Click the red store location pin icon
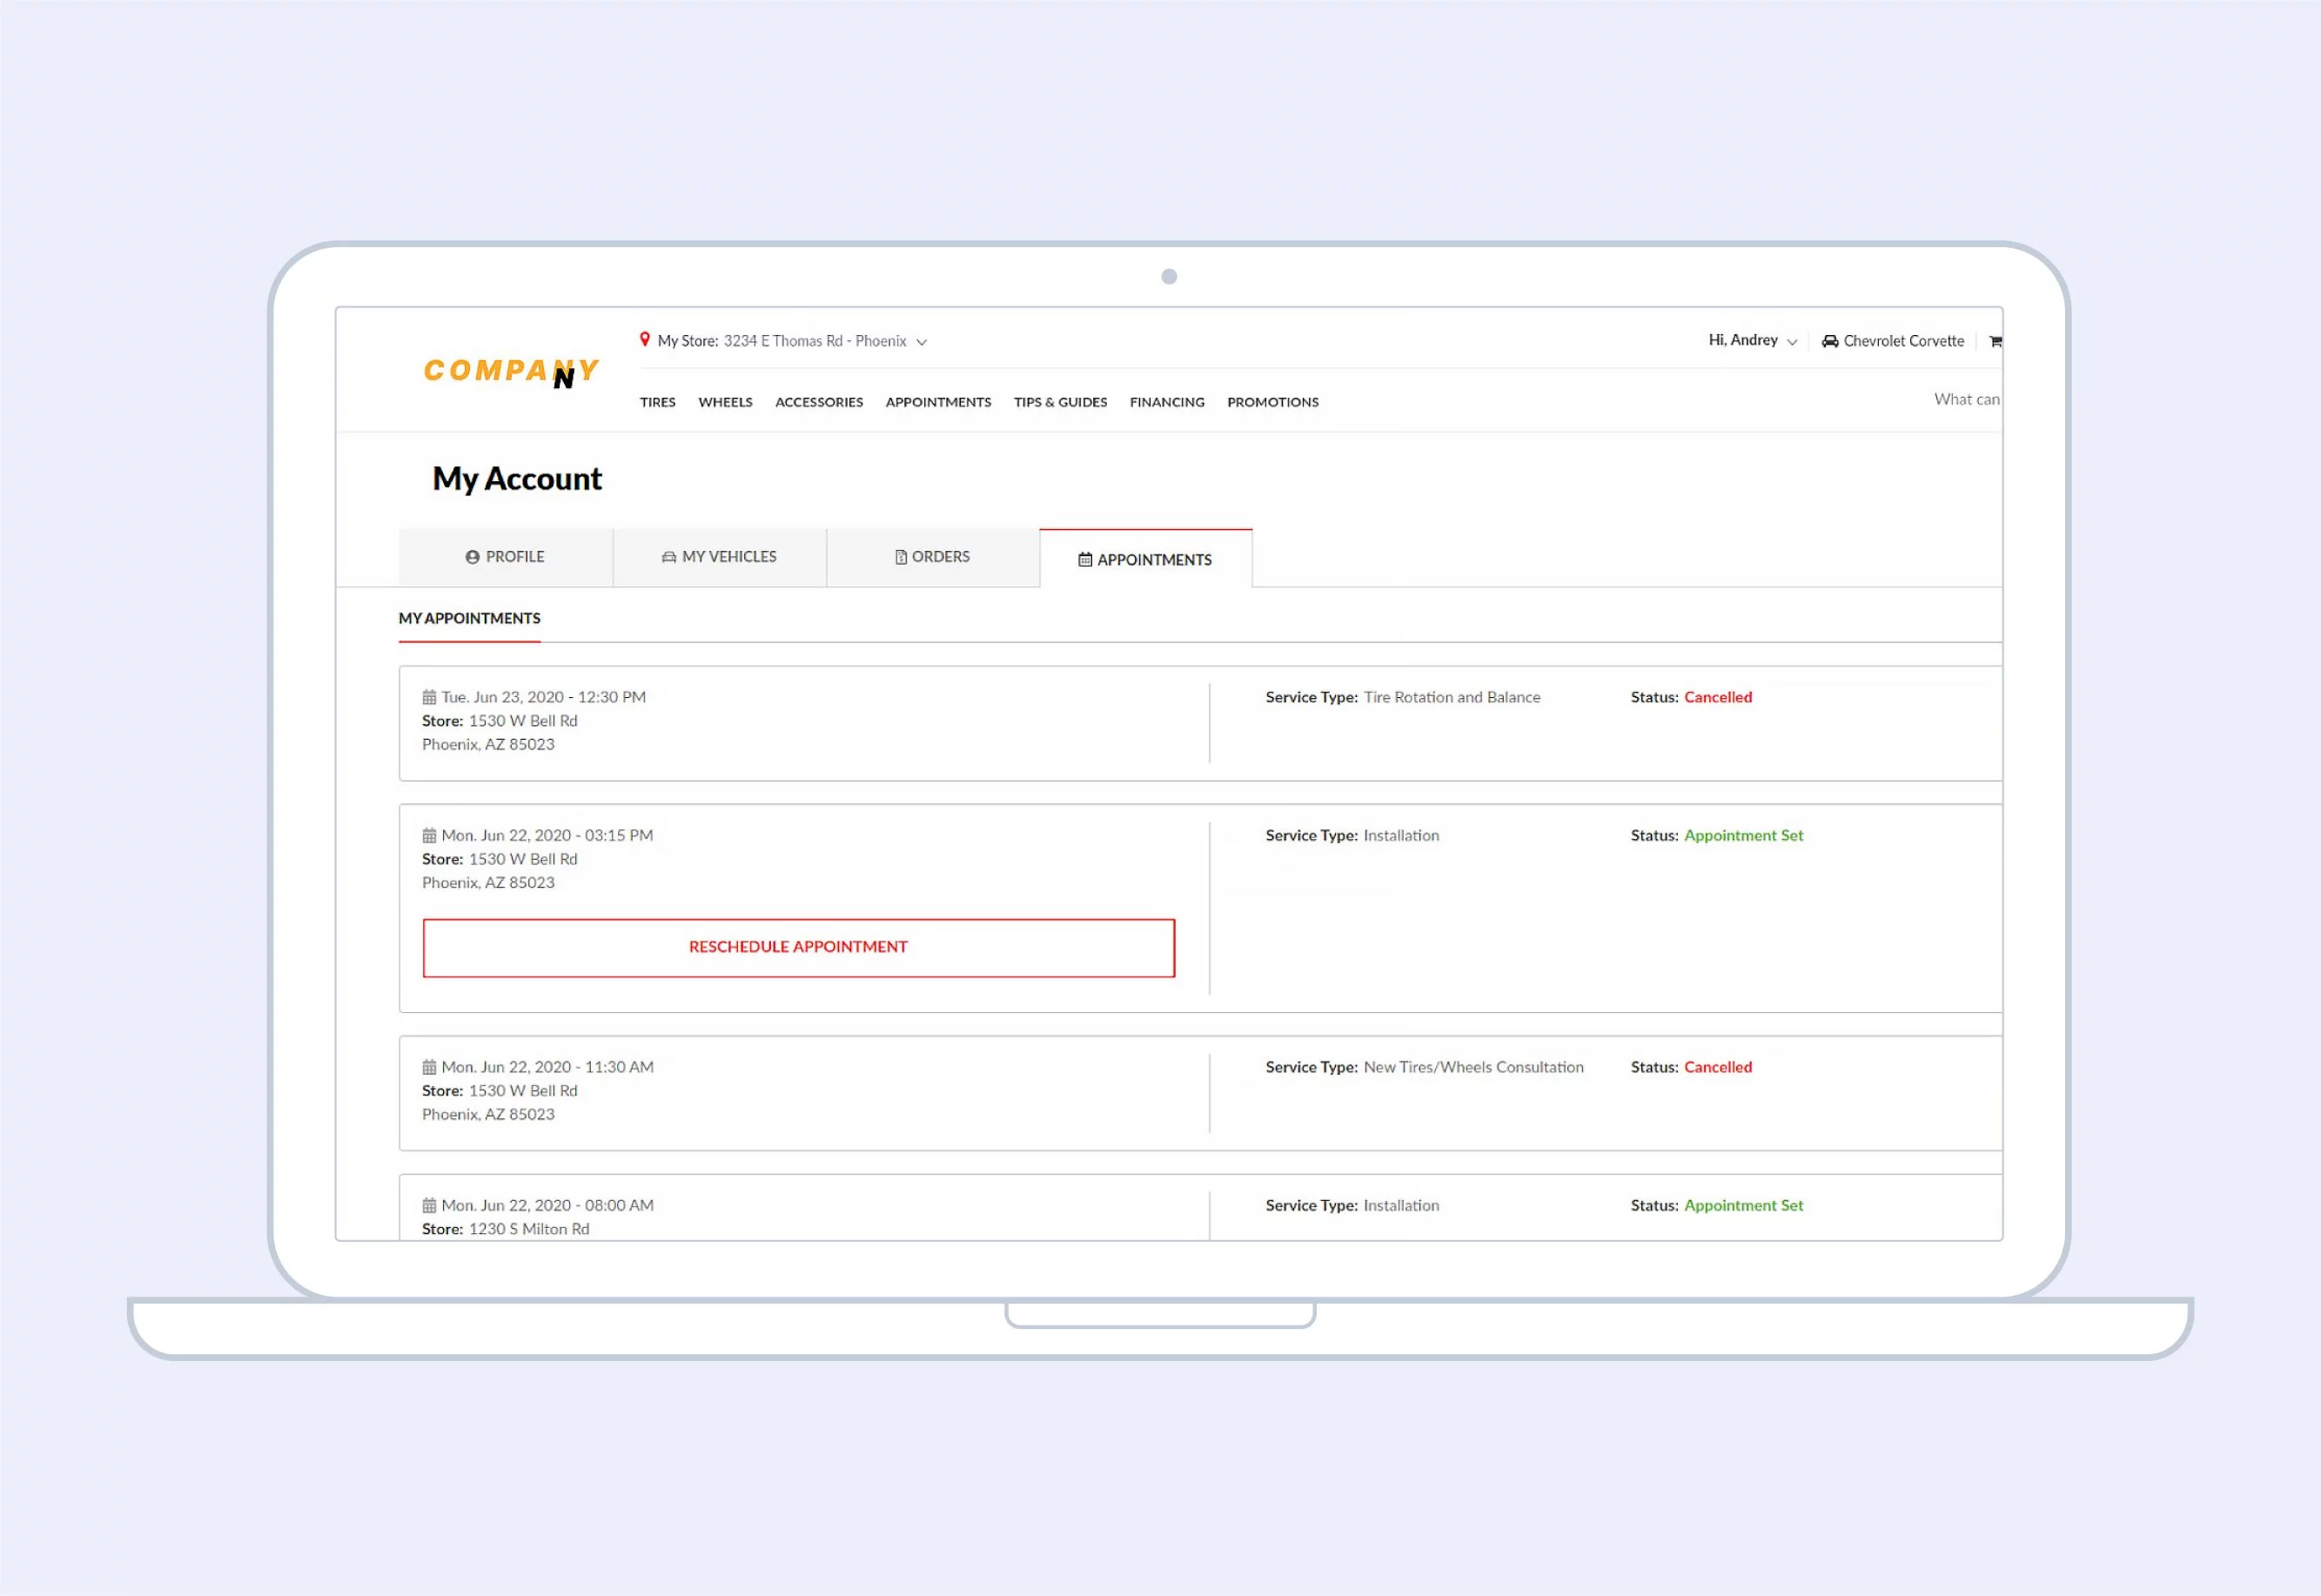The image size is (2321, 1596). click(x=645, y=340)
